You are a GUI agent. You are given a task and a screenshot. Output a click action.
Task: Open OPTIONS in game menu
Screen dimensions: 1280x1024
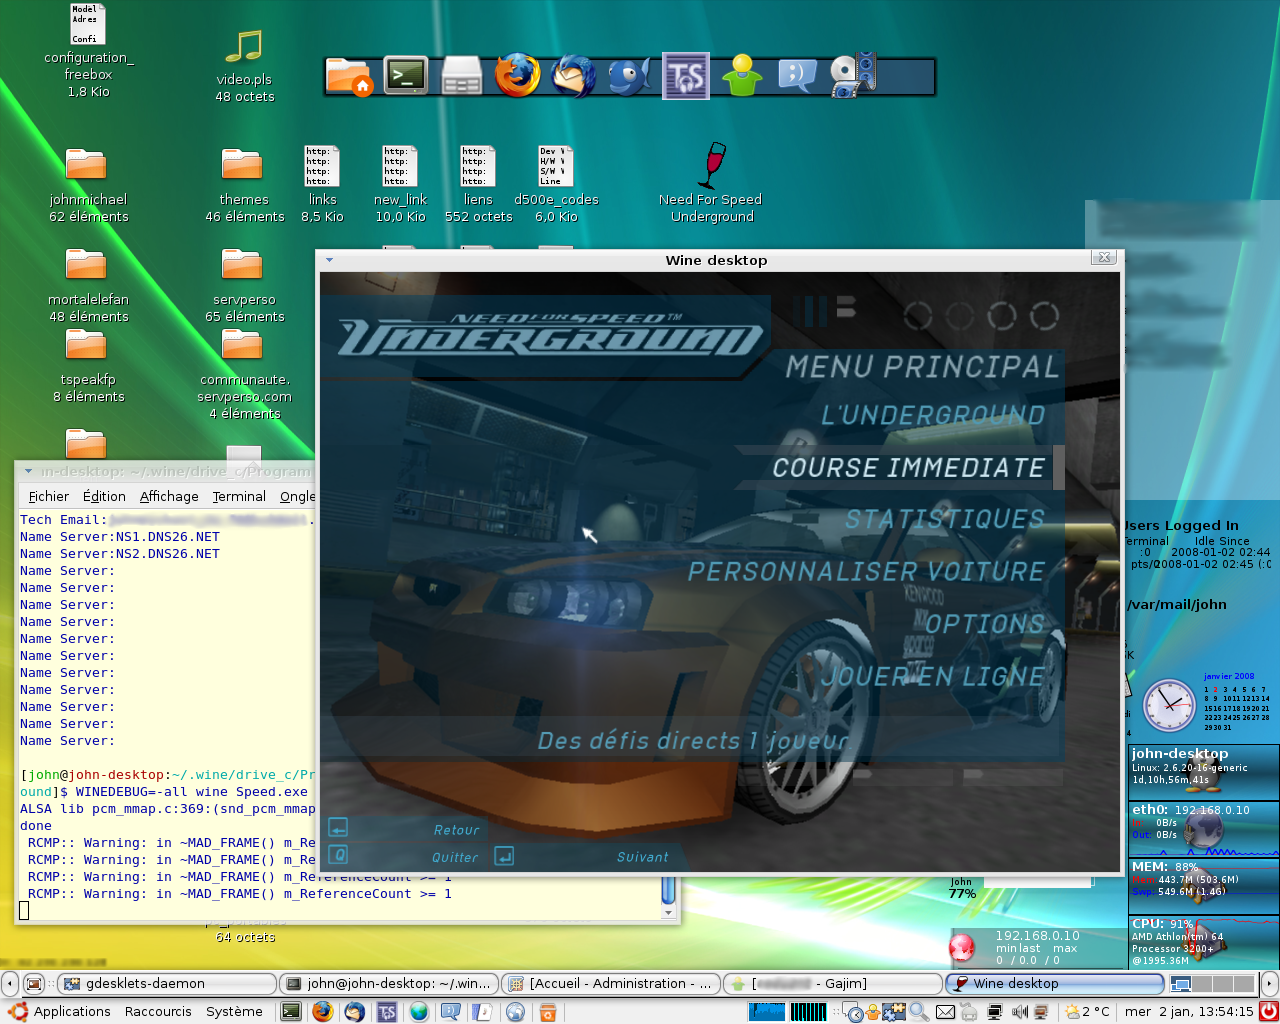(985, 623)
